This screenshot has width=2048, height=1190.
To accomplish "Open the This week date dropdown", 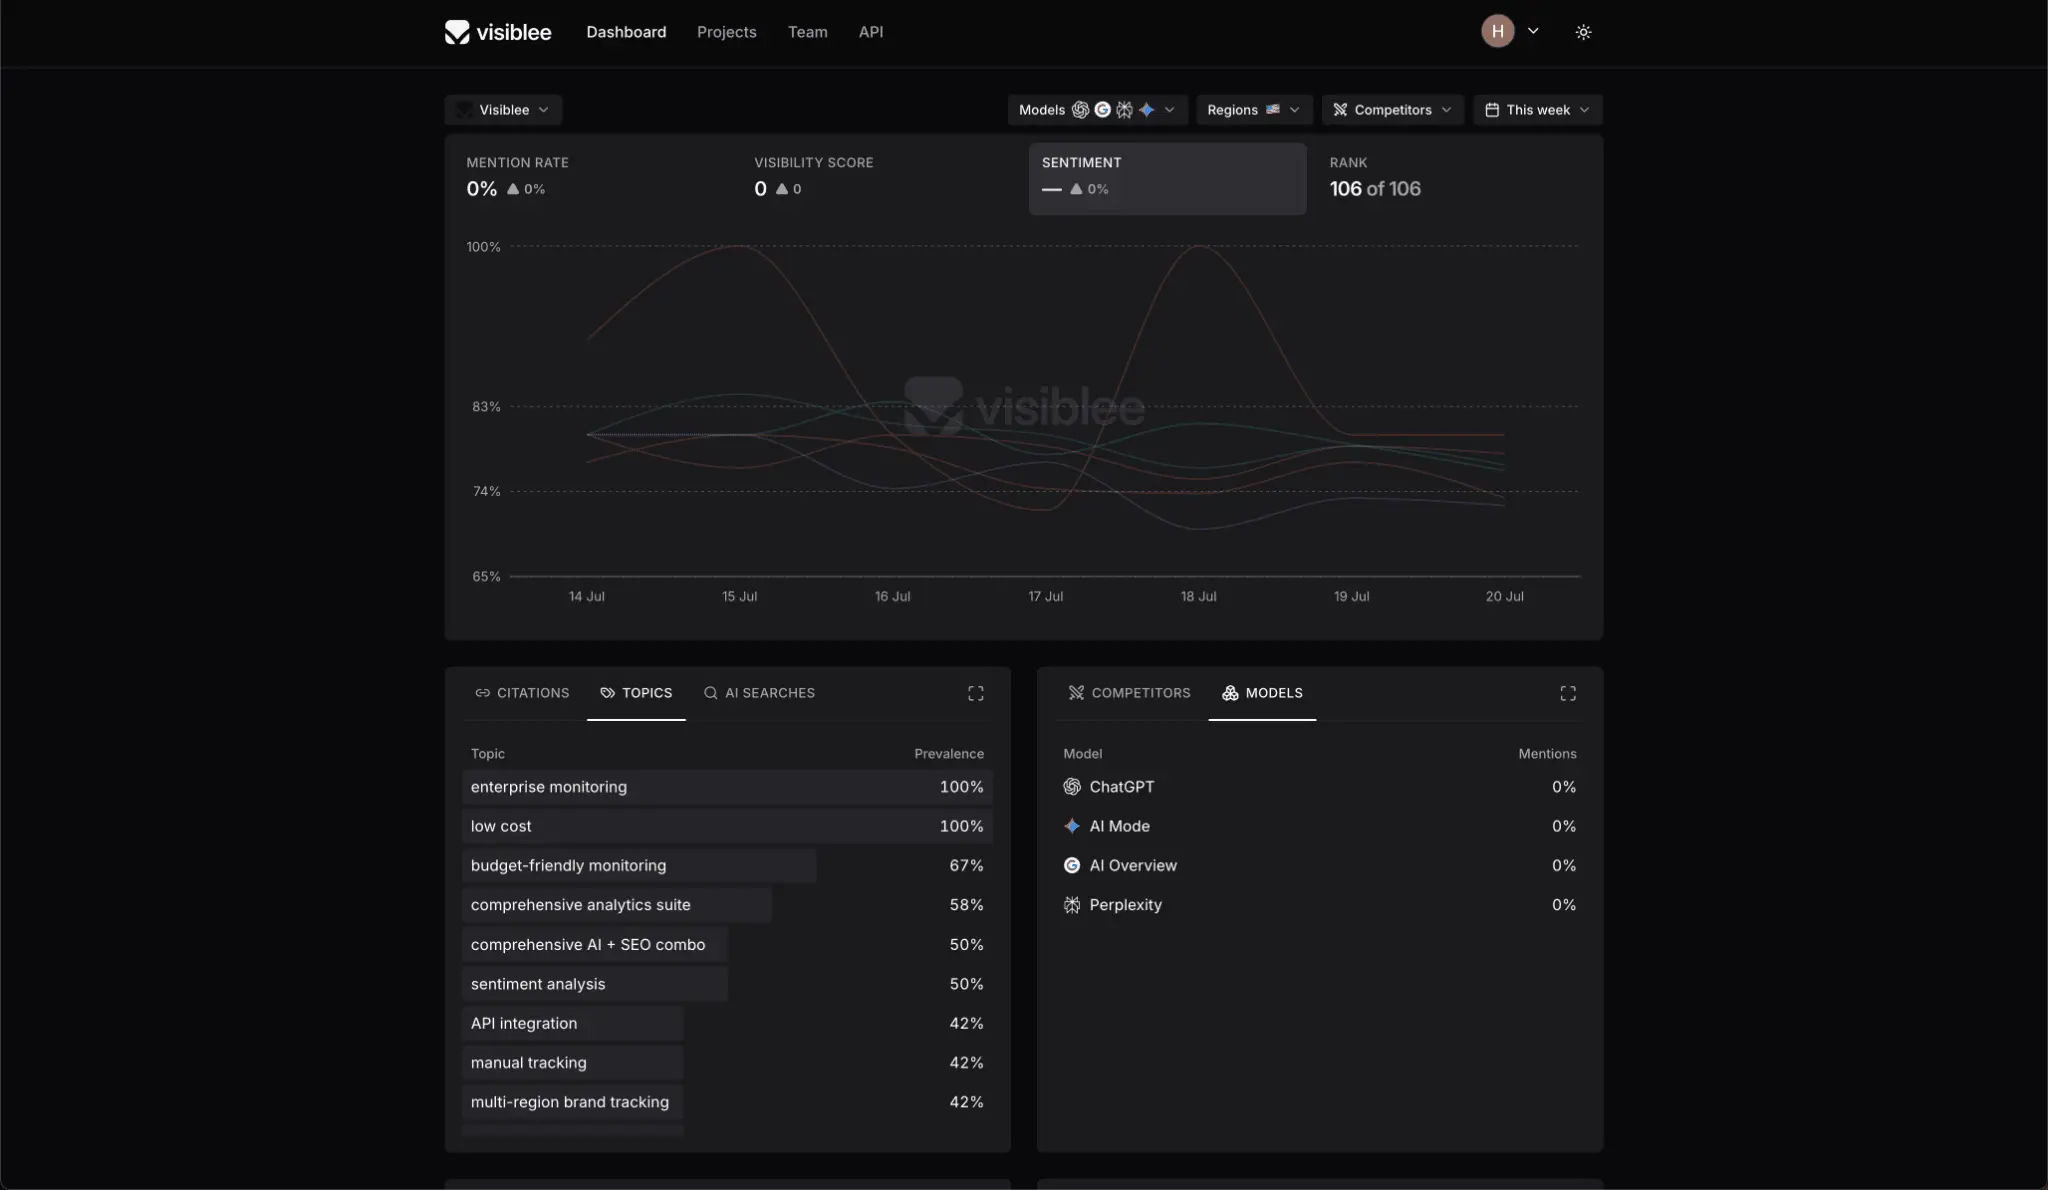I will tap(1537, 110).
